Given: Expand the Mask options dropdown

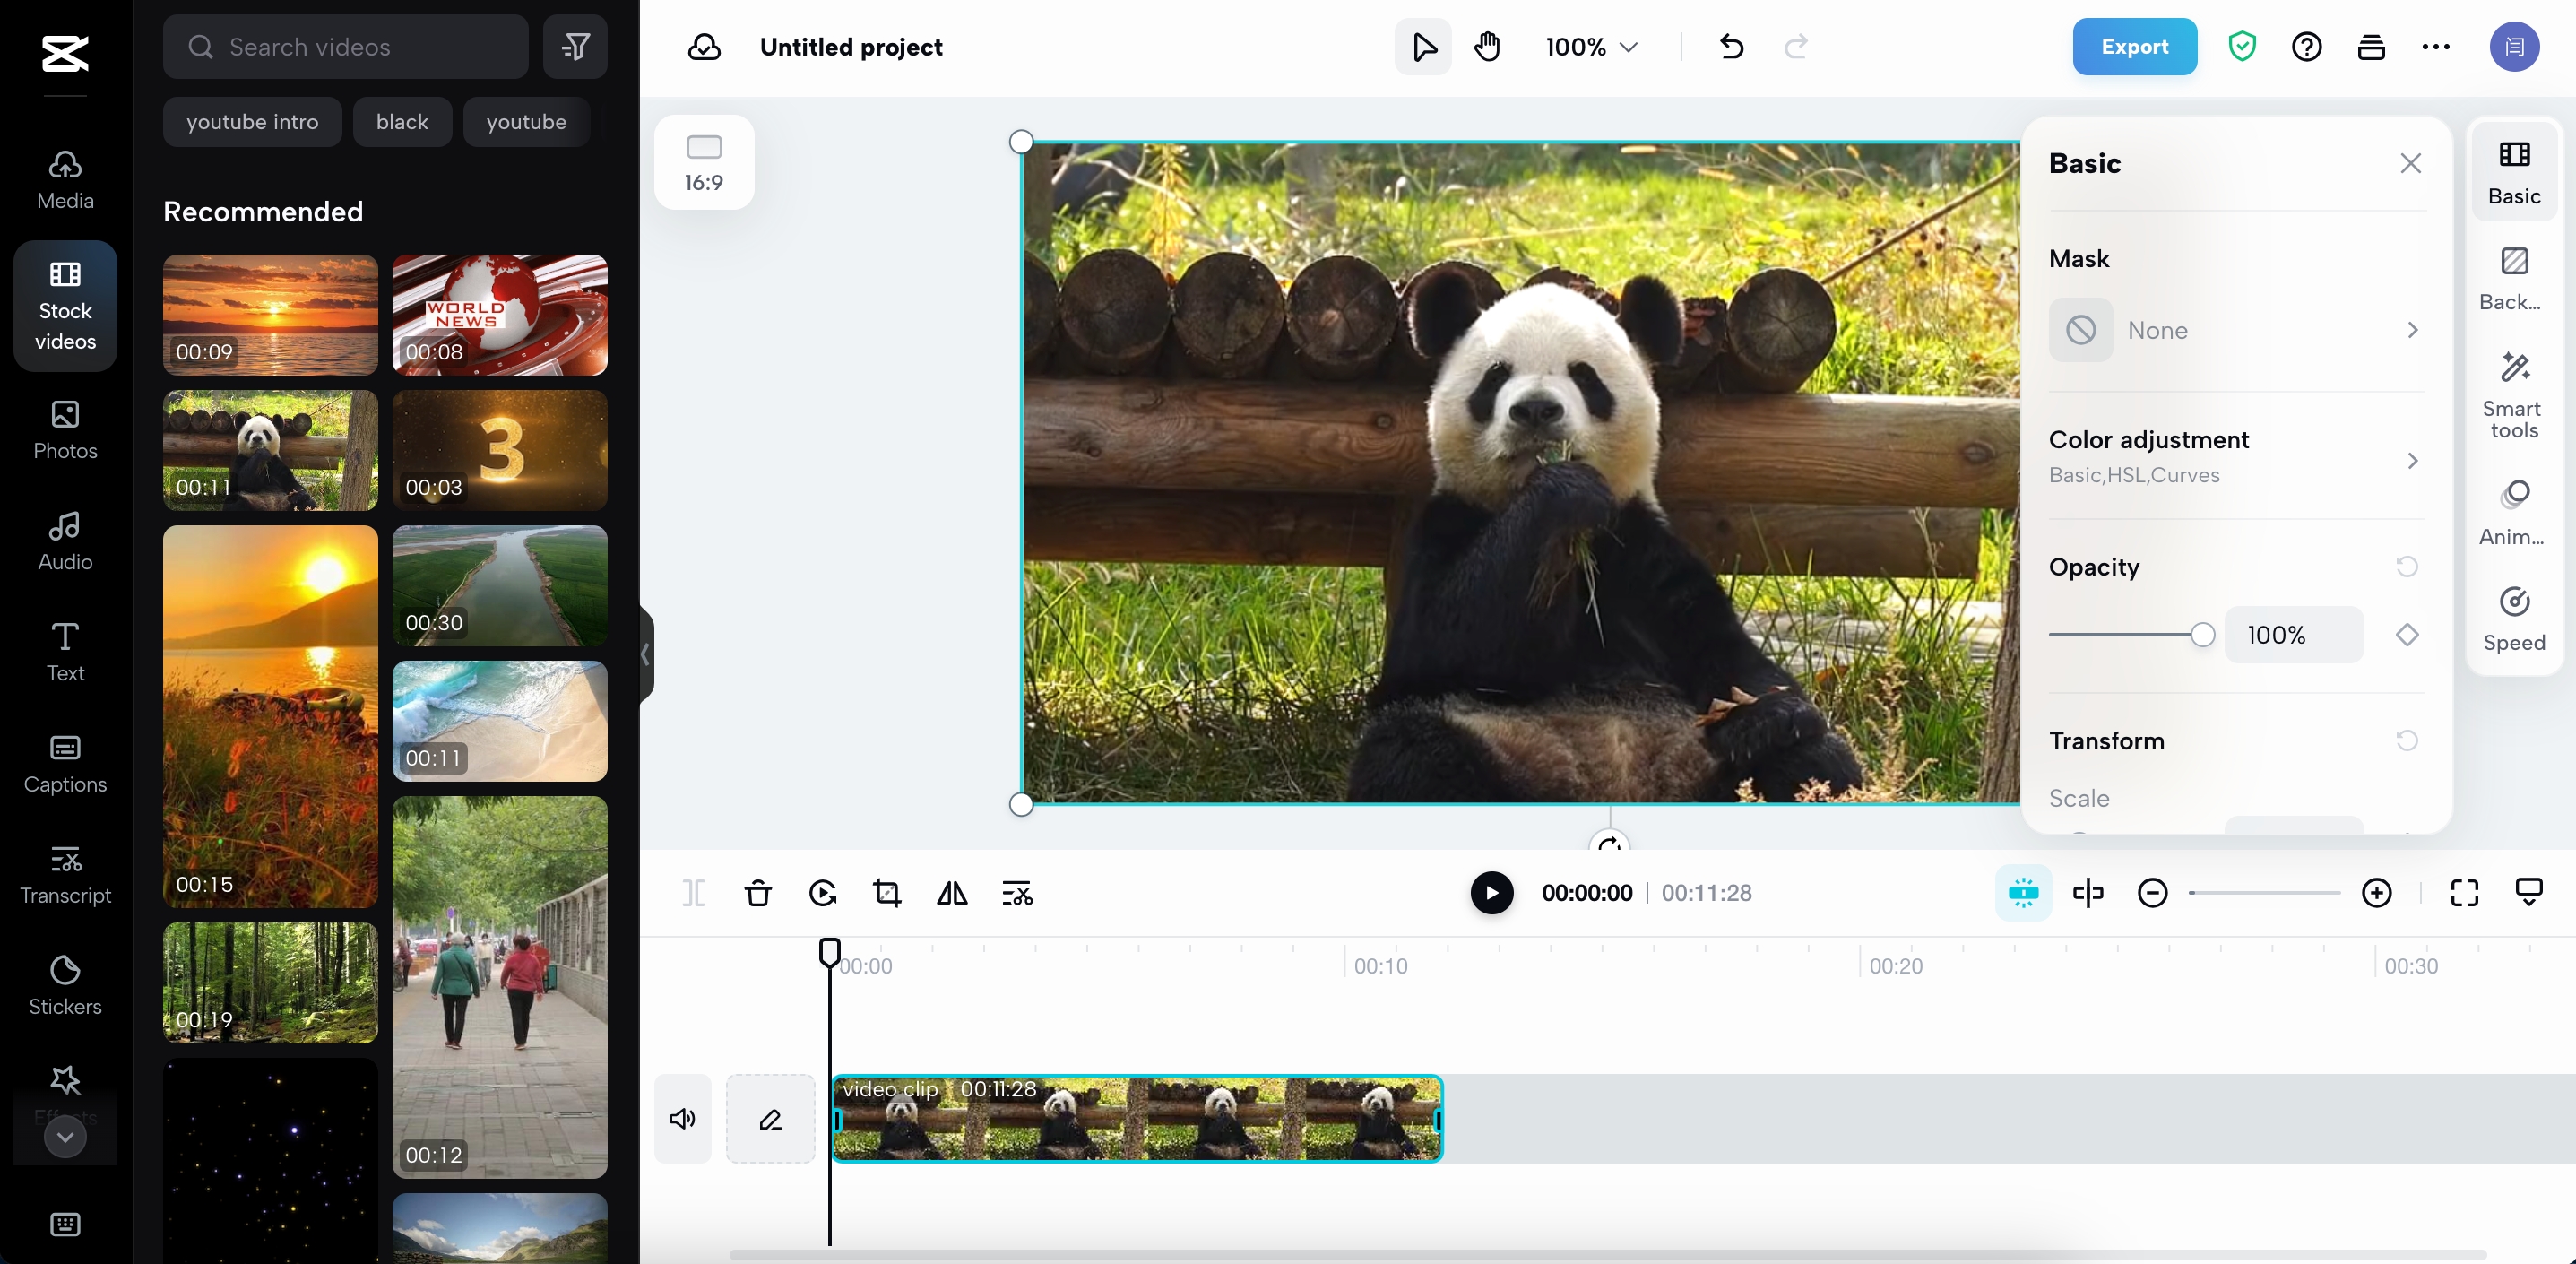Looking at the screenshot, I should coord(2412,329).
